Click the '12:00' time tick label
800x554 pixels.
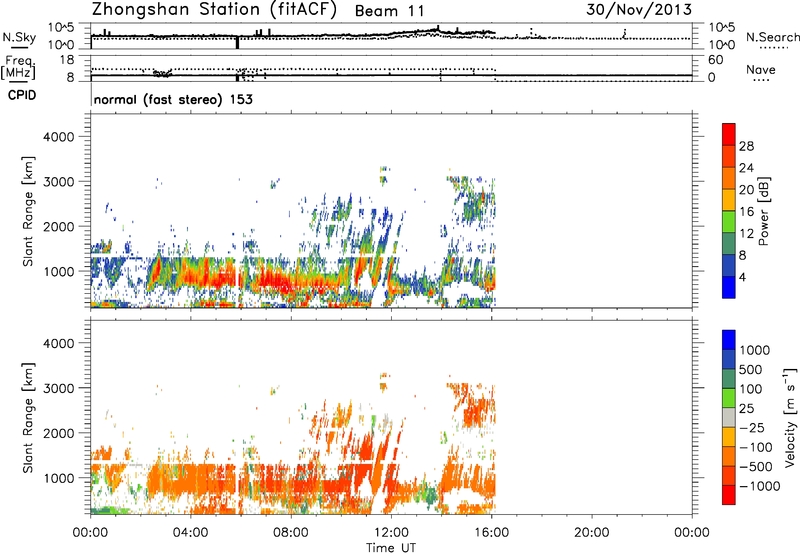391,533
